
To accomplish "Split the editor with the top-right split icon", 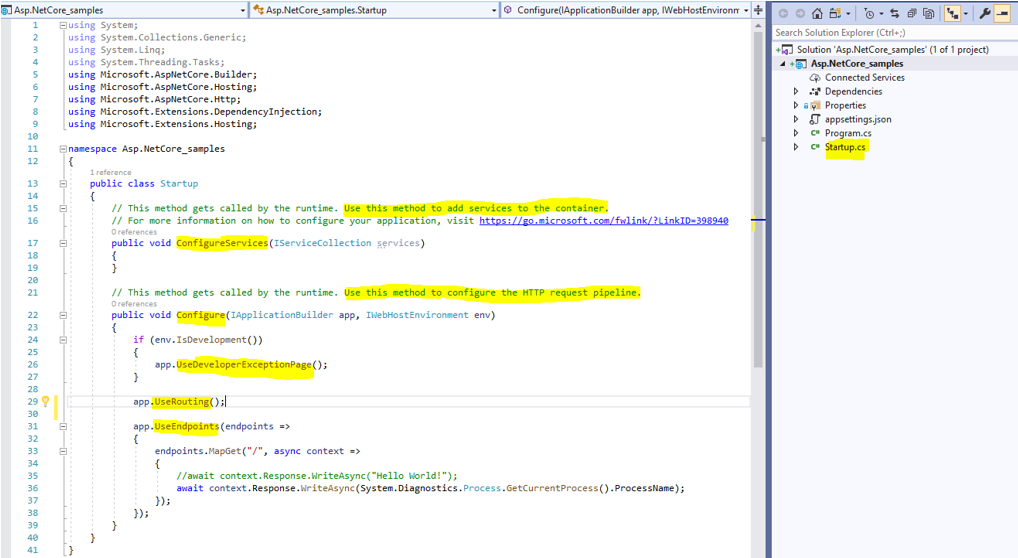I will pyautogui.click(x=758, y=10).
